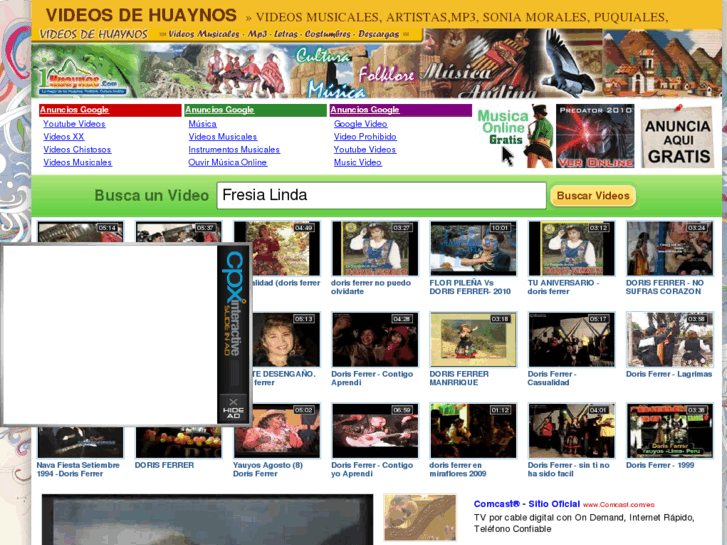Open the Ouvir Música Online link
The image size is (727, 545).
[227, 163]
